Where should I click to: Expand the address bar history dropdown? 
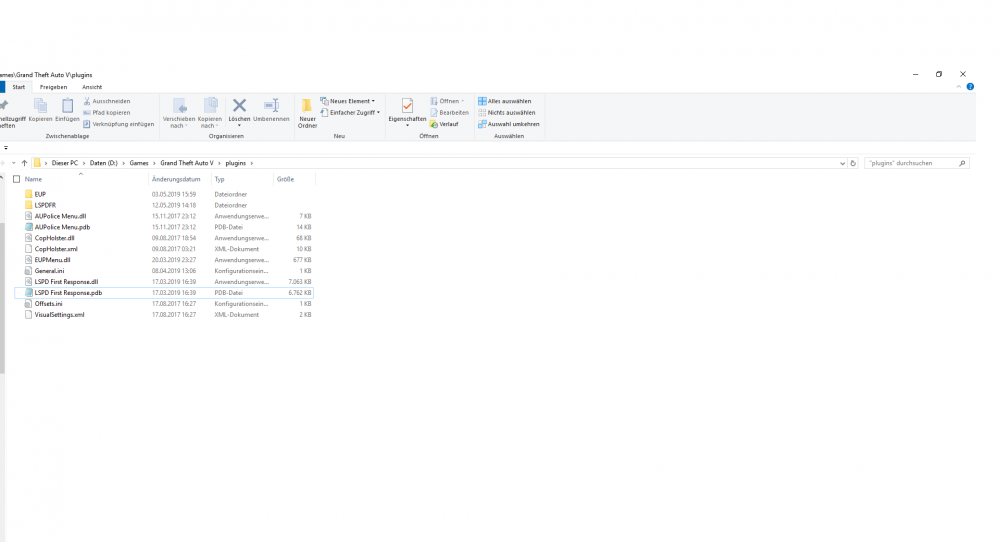(x=842, y=163)
